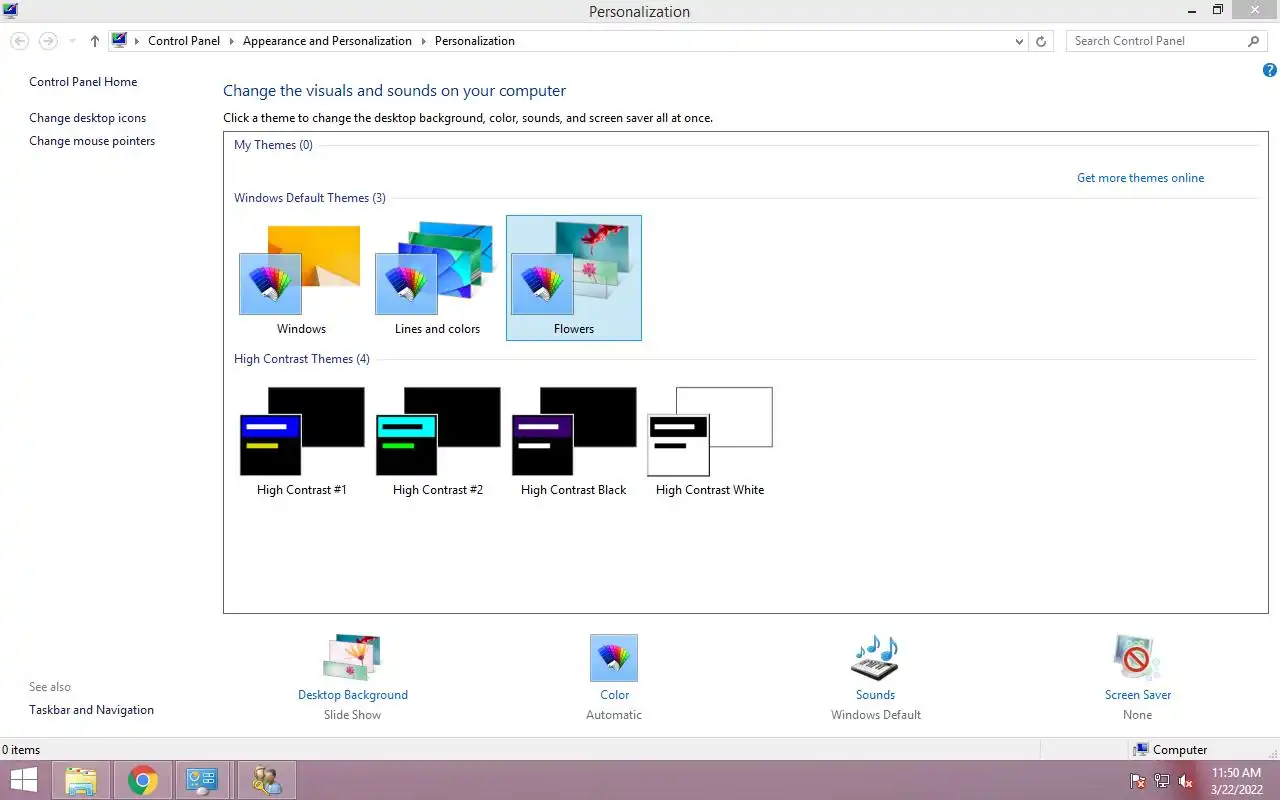Viewport: 1280px width, 800px height.
Task: Click High Contrast Themes (4) heading
Action: 302,359
